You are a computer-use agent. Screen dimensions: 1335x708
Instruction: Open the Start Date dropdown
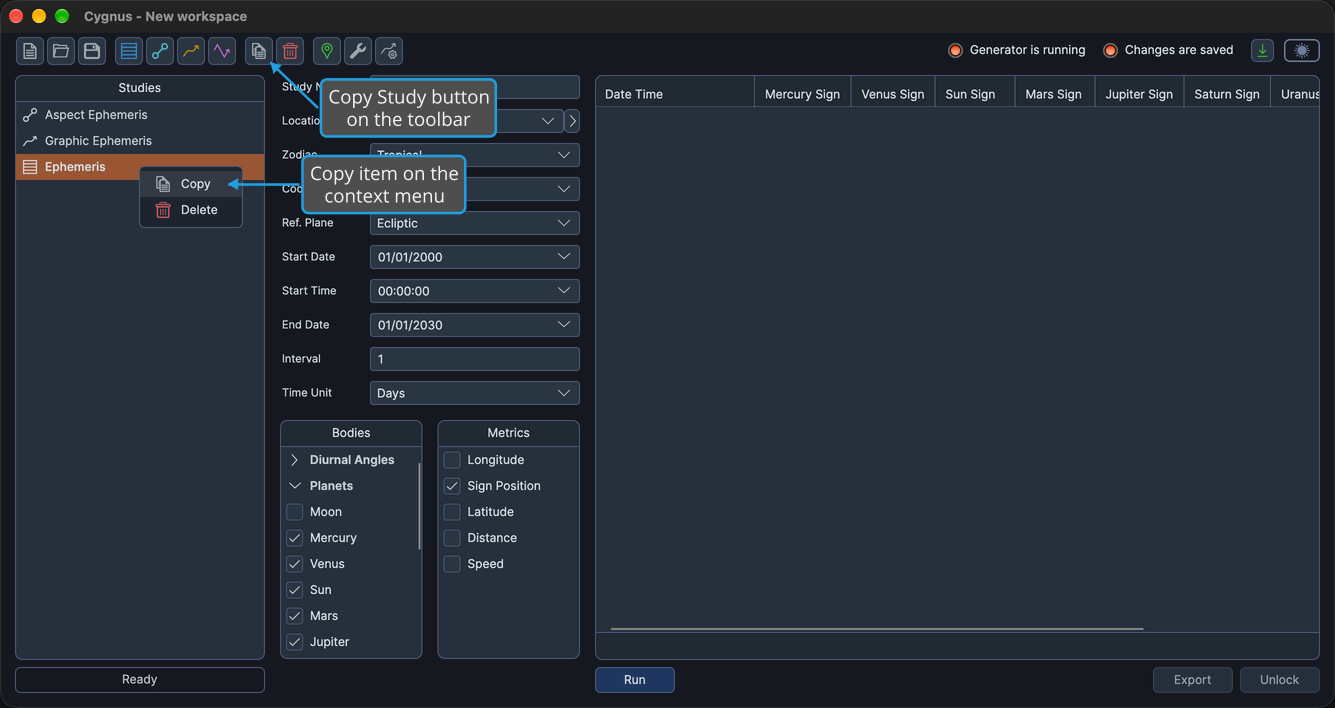pyautogui.click(x=475, y=257)
